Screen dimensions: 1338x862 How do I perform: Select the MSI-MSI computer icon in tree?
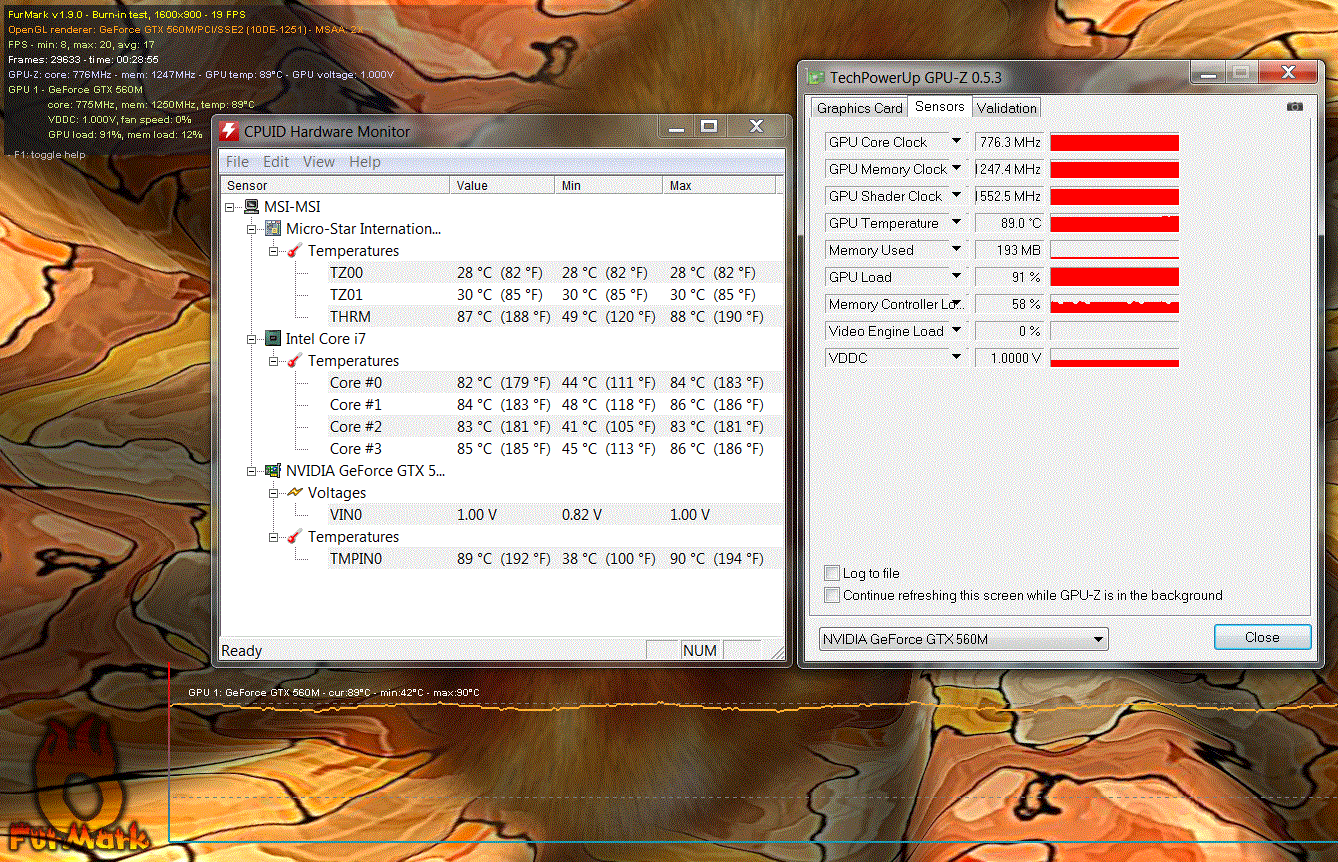251,207
